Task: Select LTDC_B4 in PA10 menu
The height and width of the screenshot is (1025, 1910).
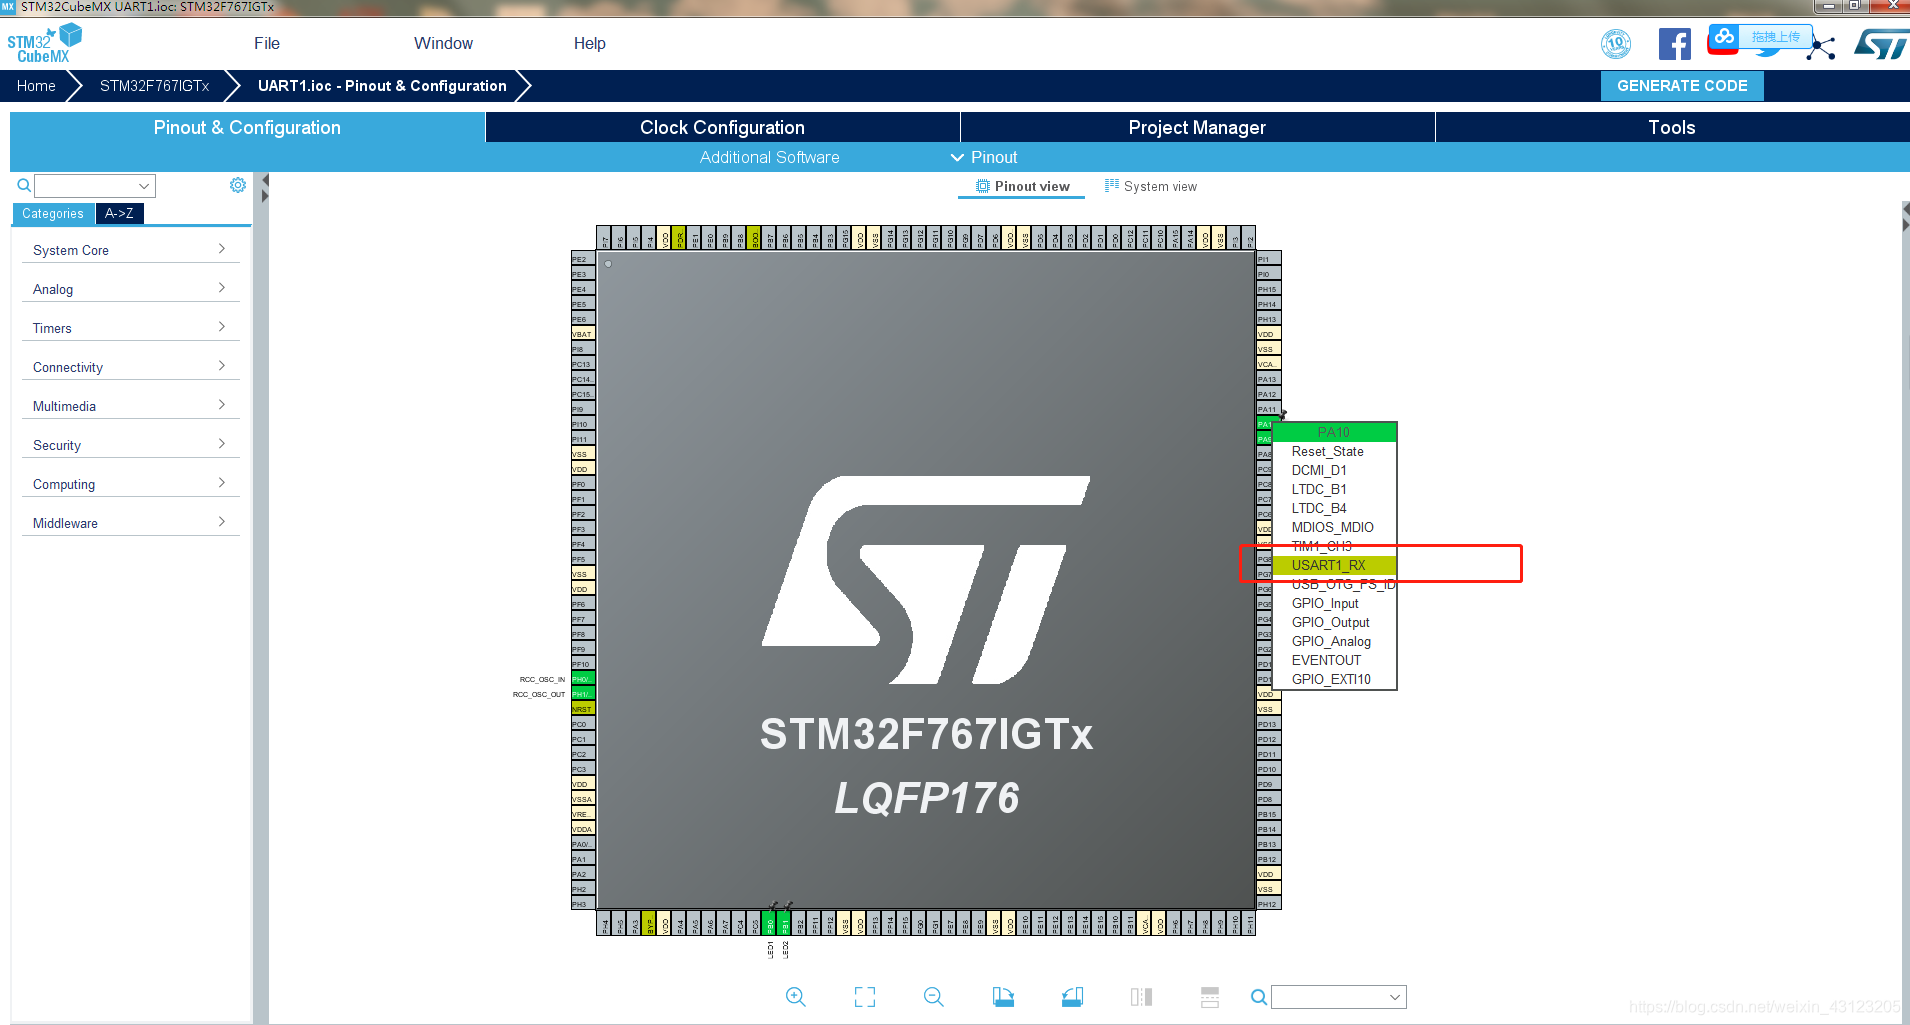Action: point(1334,508)
